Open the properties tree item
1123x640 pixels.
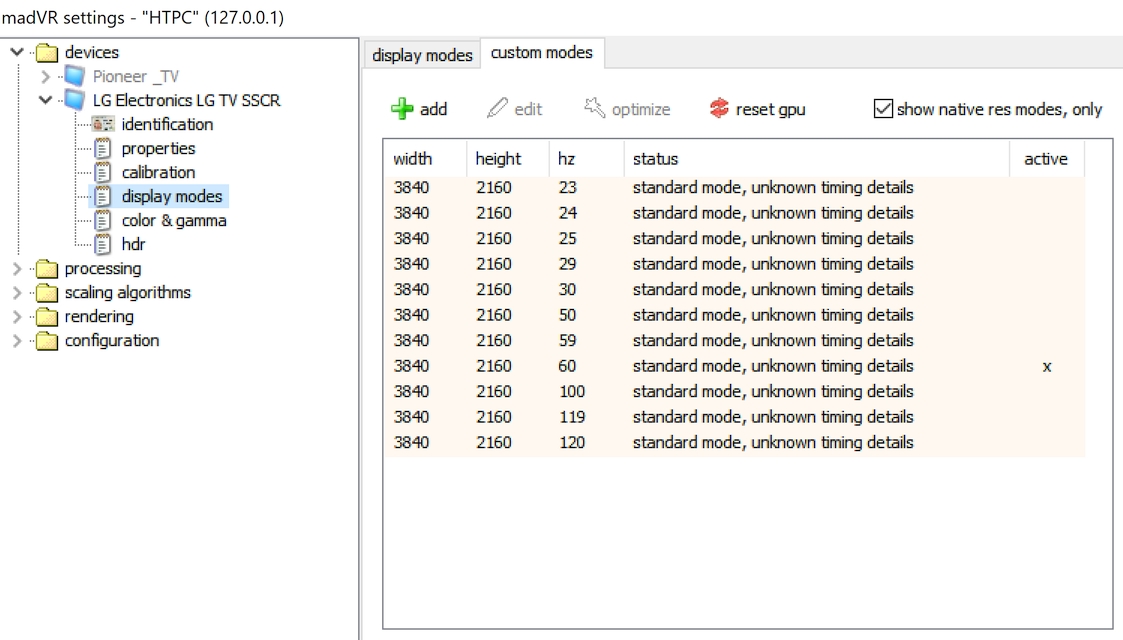(158, 149)
